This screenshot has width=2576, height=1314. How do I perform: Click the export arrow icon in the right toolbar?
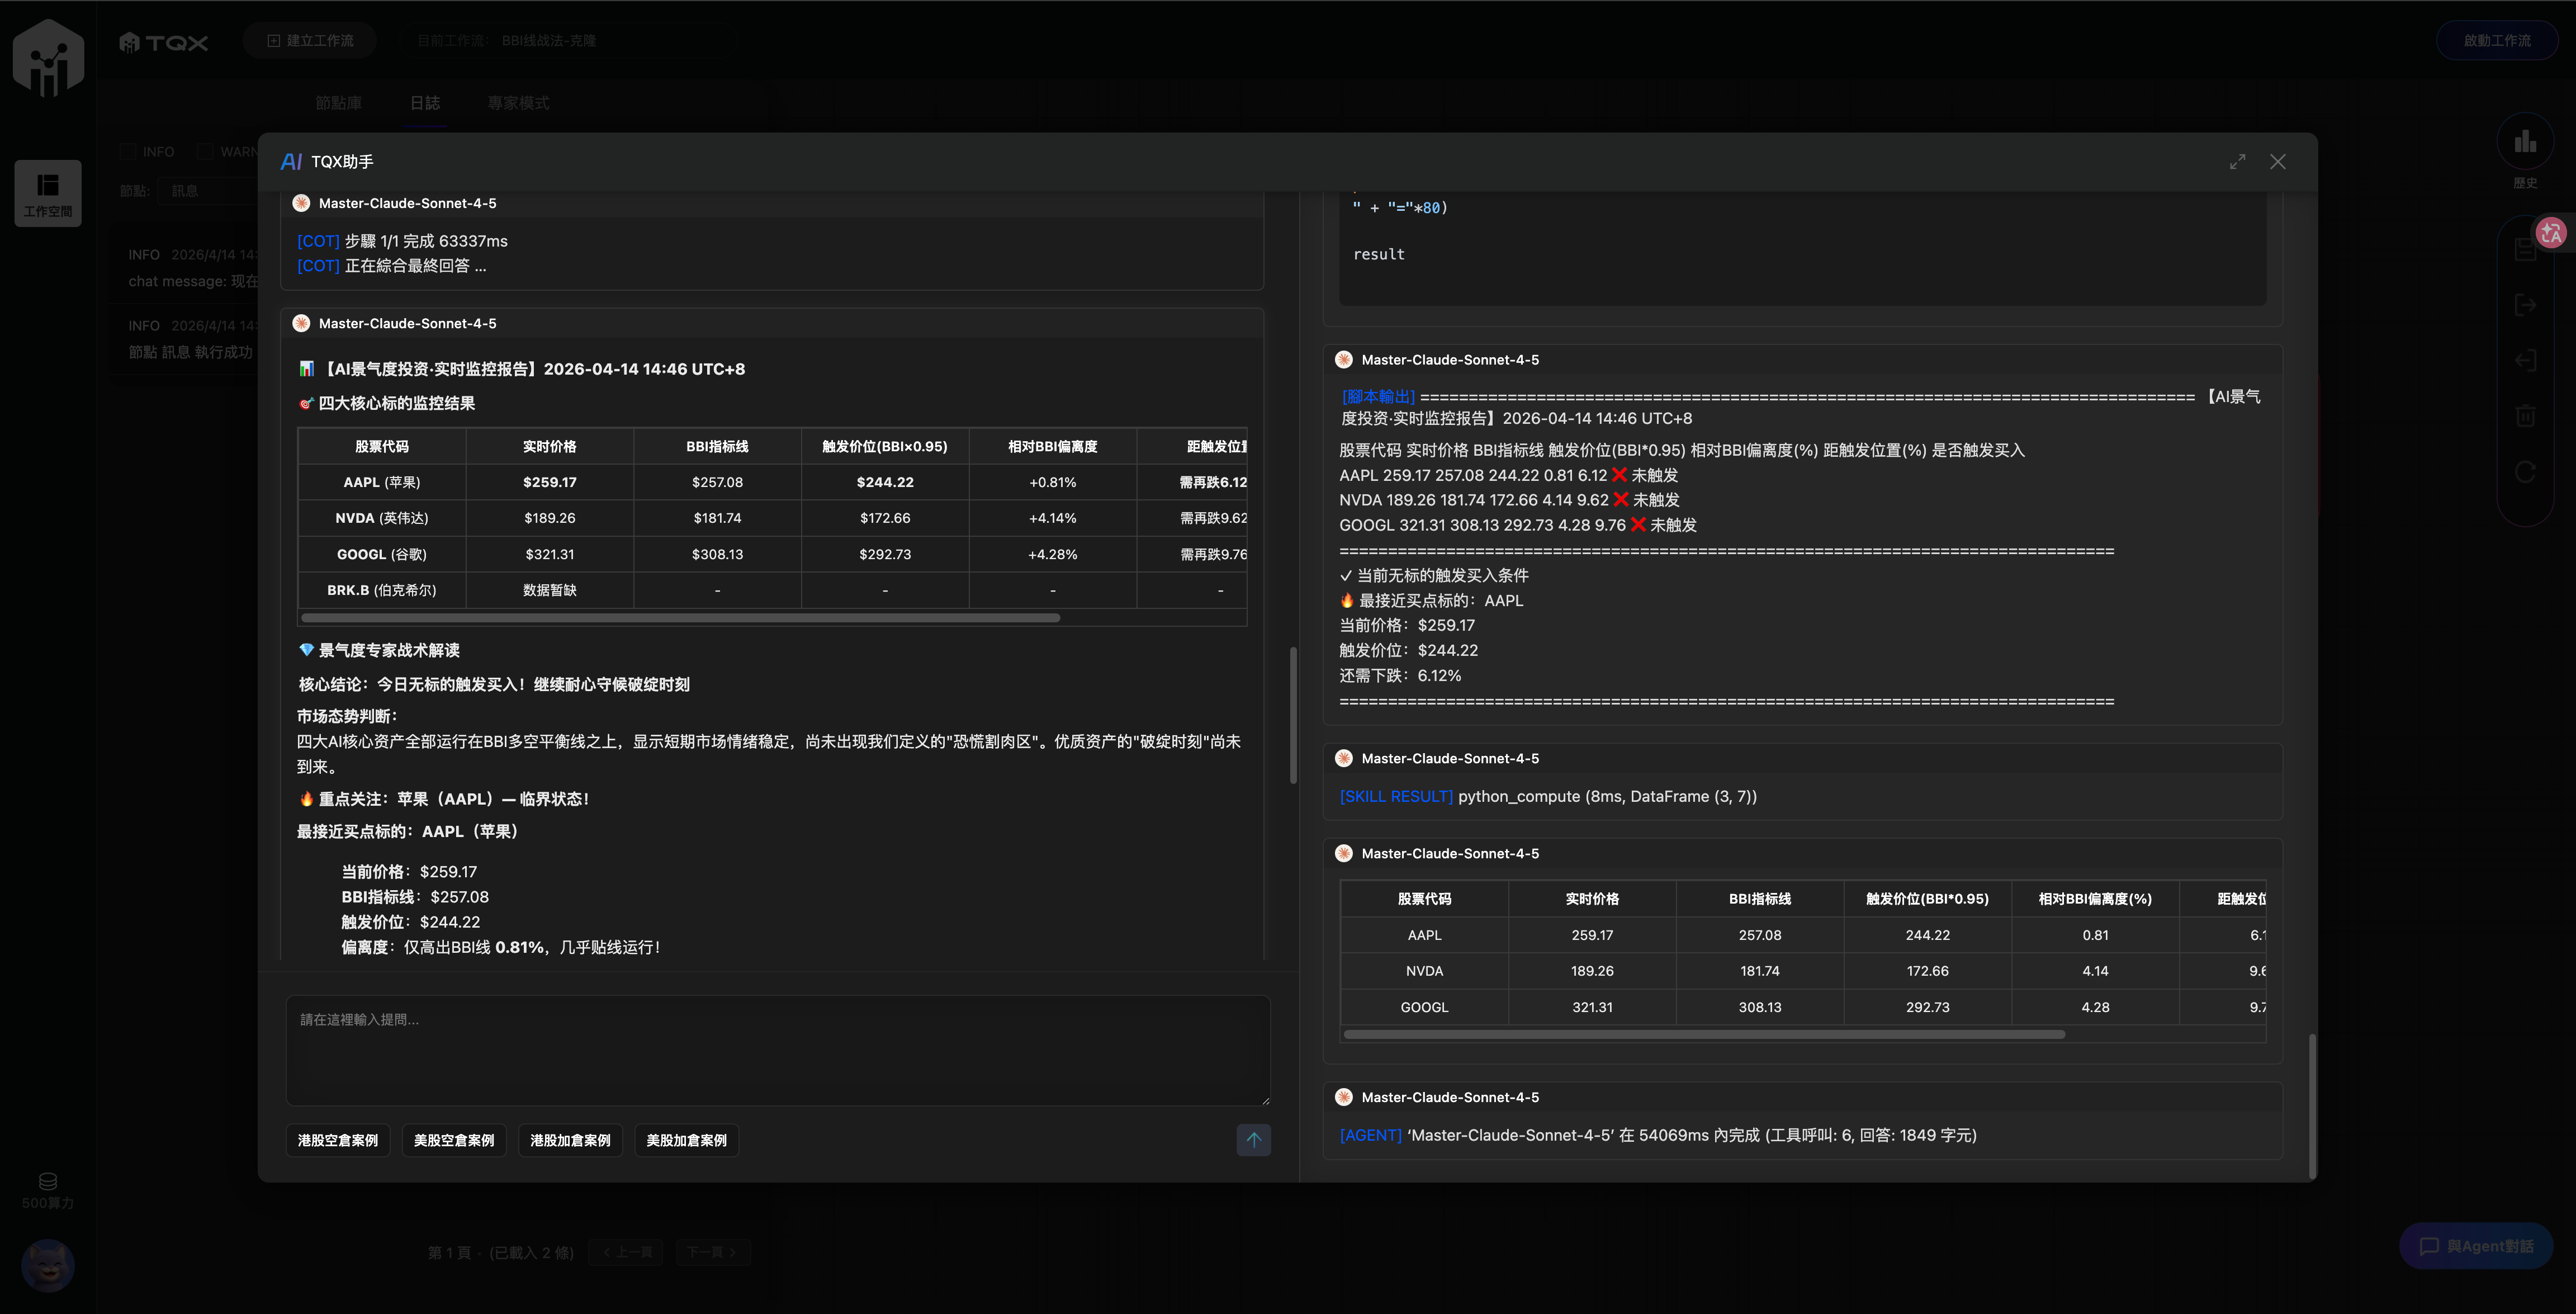[2525, 305]
